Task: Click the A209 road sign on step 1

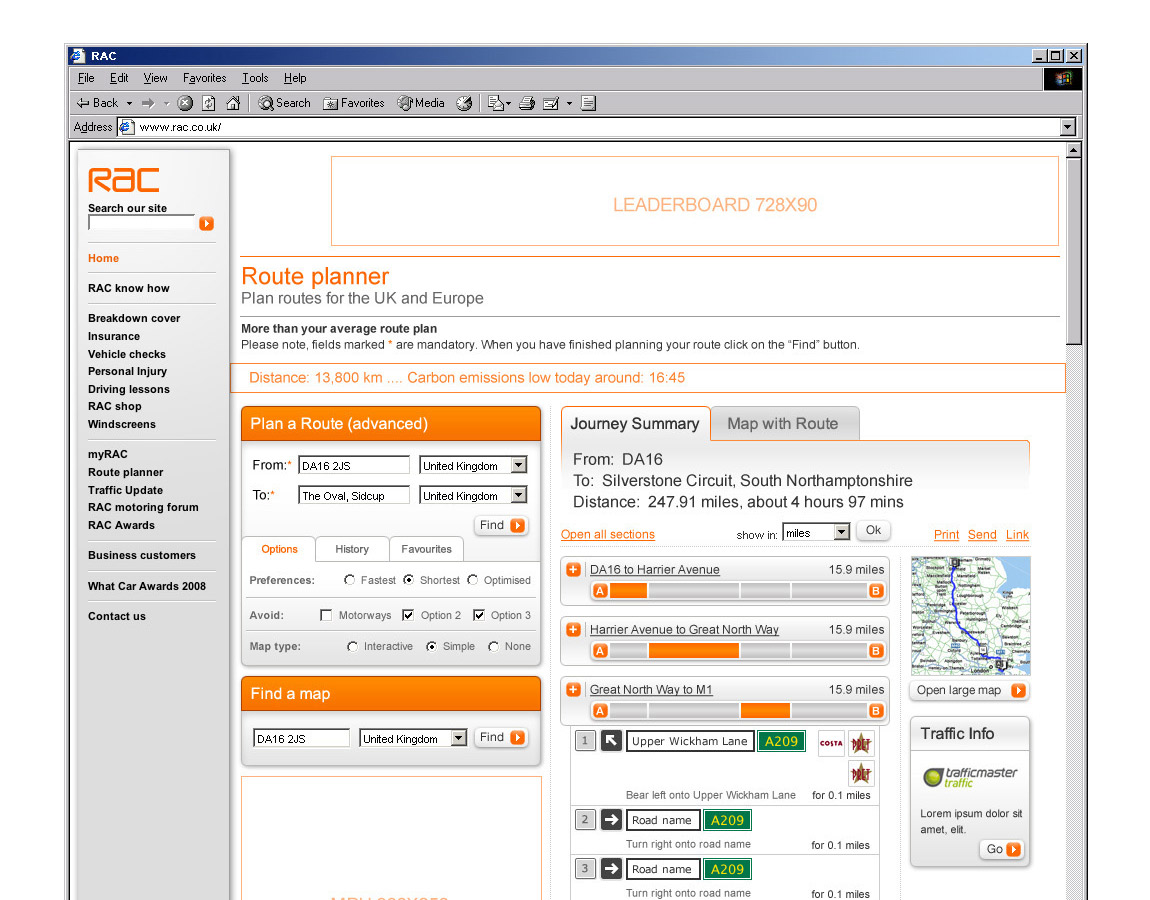Action: click(x=781, y=741)
